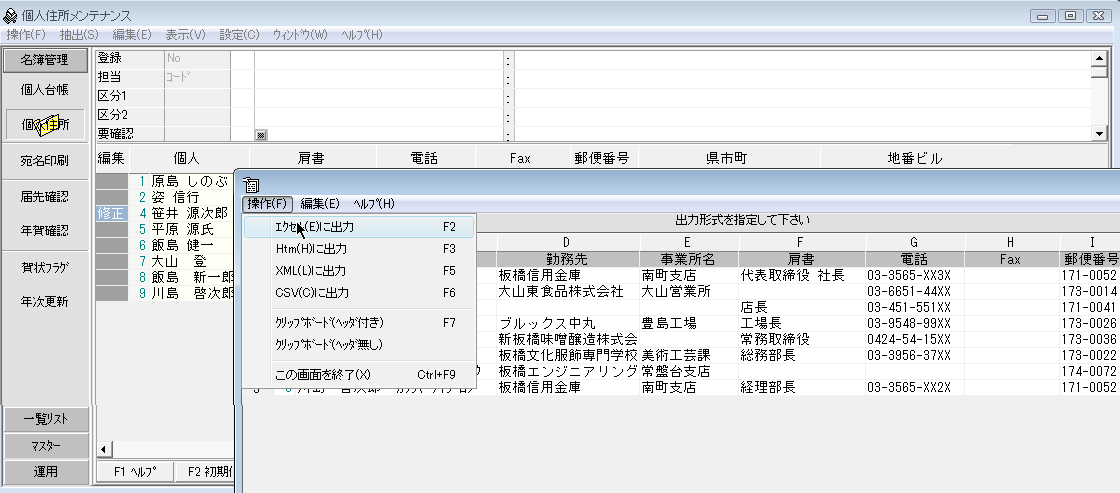The width and height of the screenshot is (1120, 493).
Task: Click 電話 column header in main list
Action: click(424, 159)
